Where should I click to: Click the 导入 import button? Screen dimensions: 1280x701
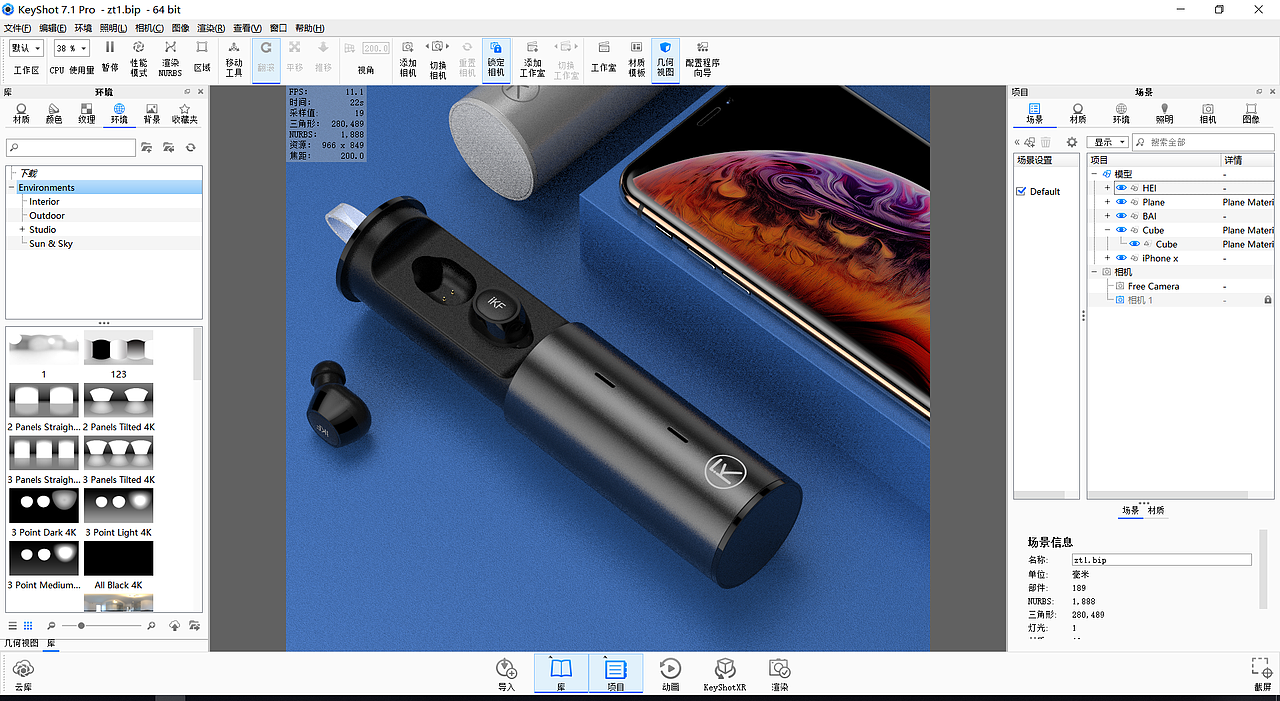[x=506, y=674]
